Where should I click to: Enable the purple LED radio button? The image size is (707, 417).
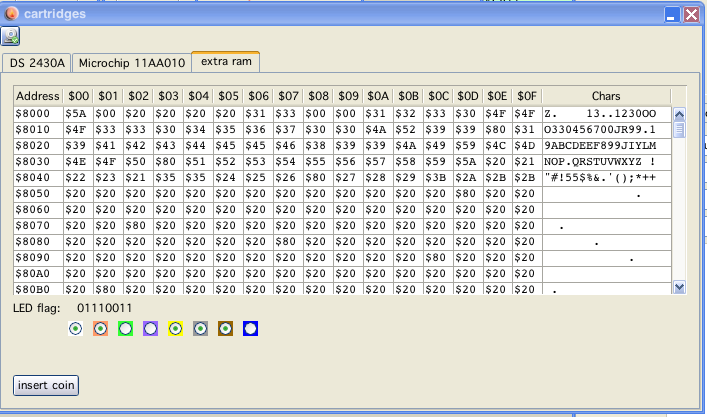click(x=150, y=328)
